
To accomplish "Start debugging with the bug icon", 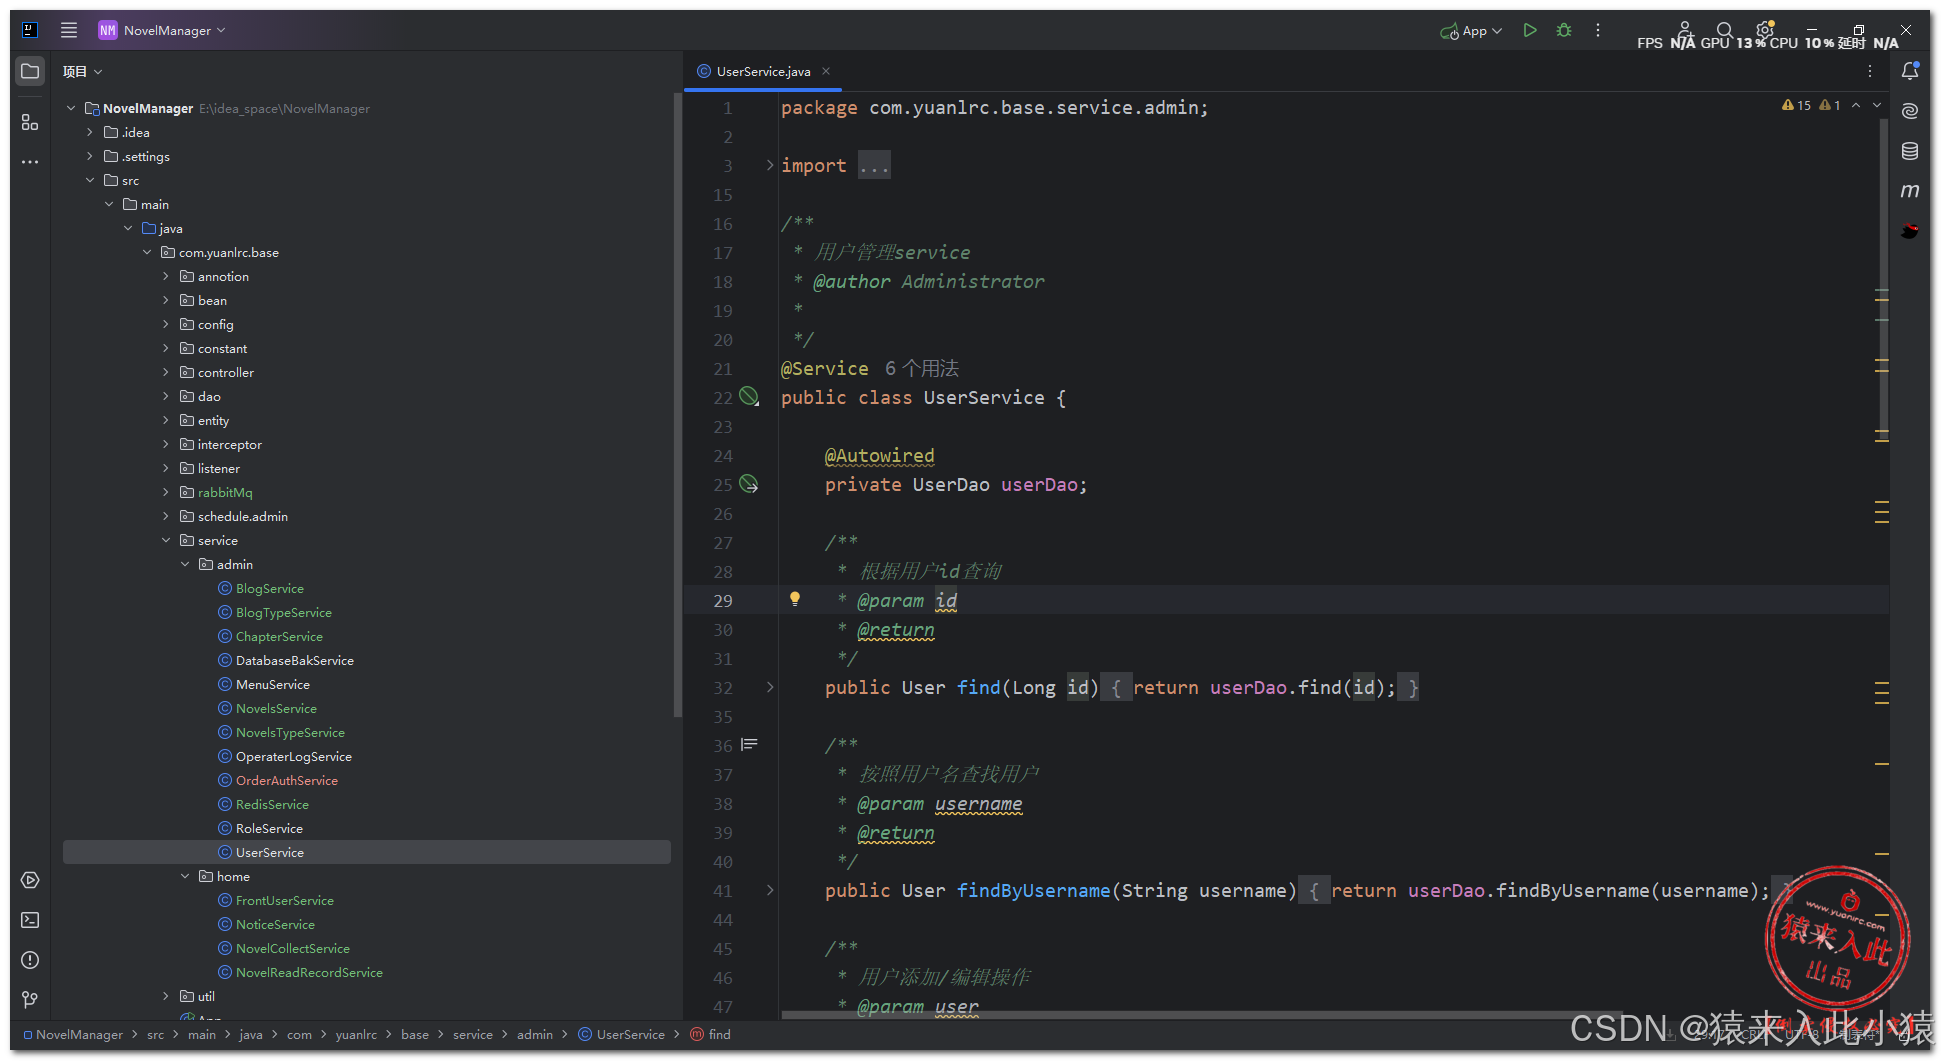I will 1564,30.
